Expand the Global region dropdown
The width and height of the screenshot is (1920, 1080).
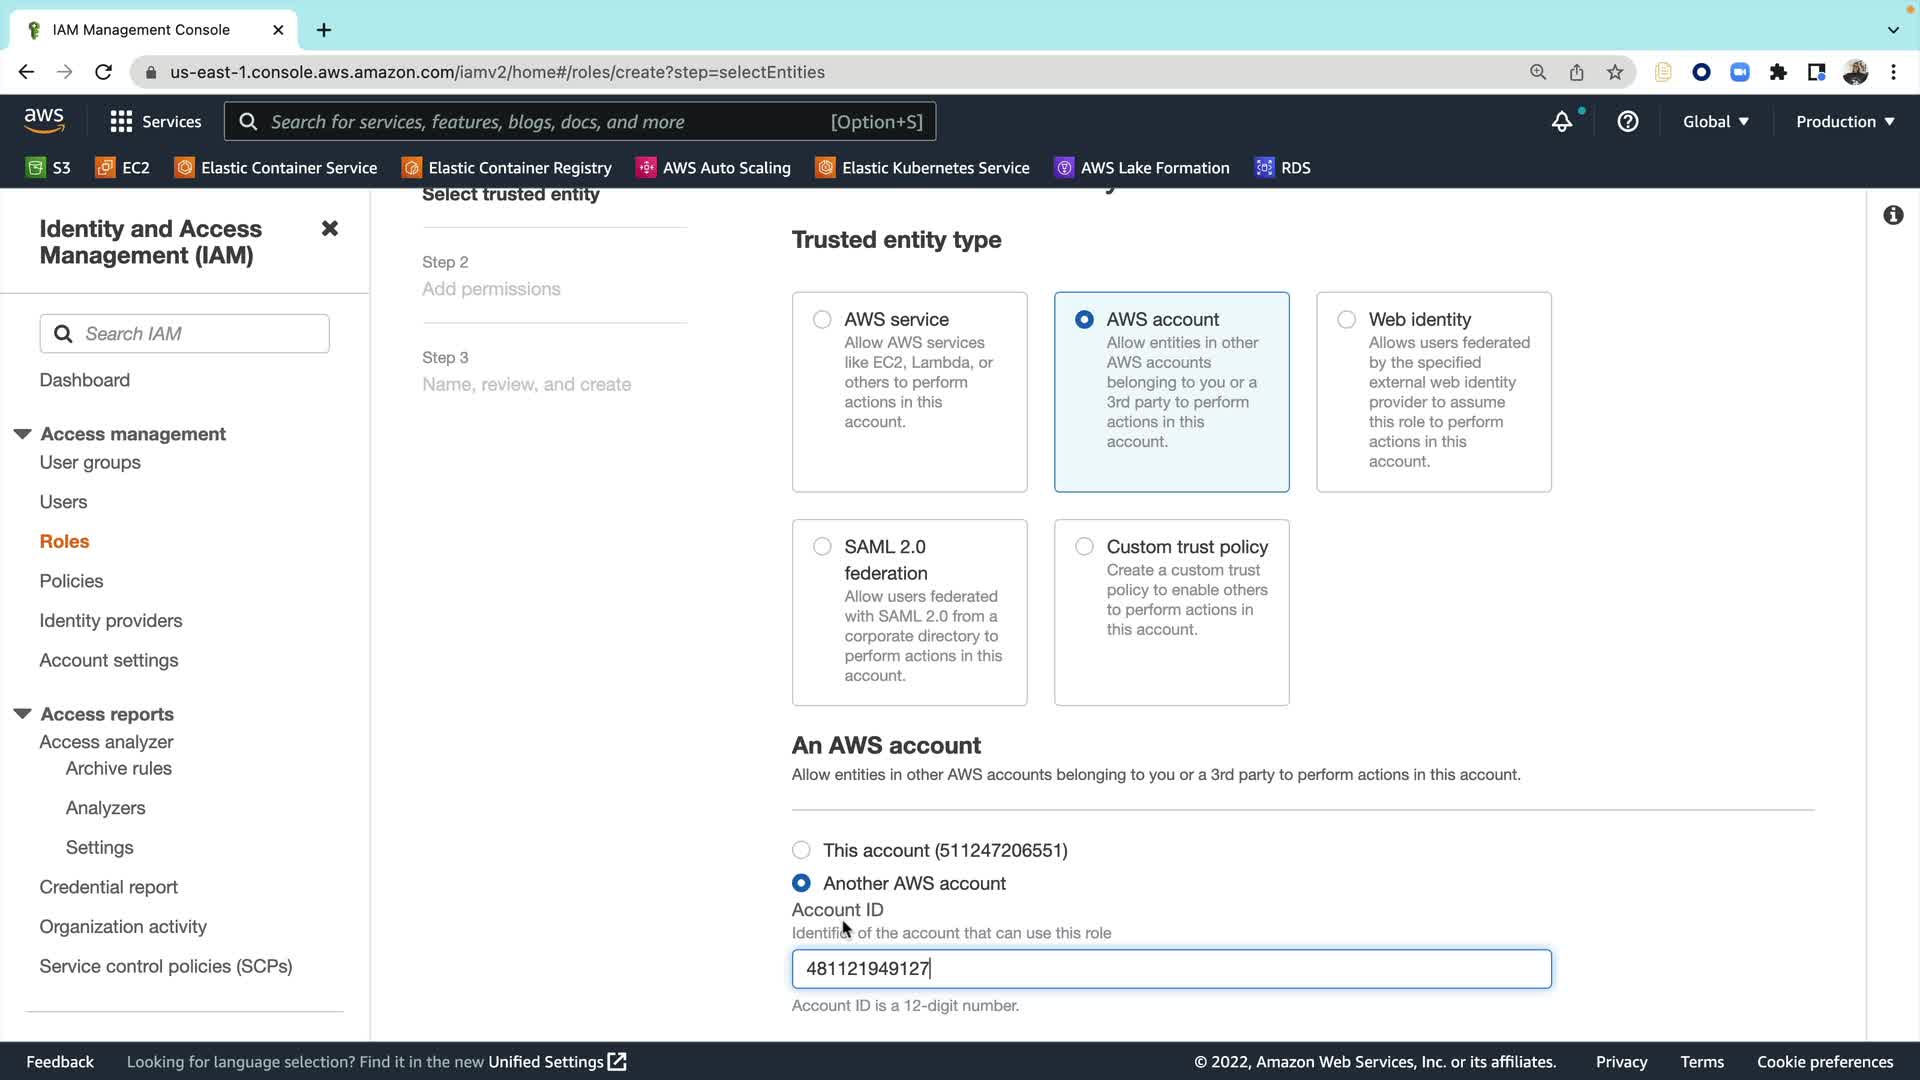pos(1715,122)
